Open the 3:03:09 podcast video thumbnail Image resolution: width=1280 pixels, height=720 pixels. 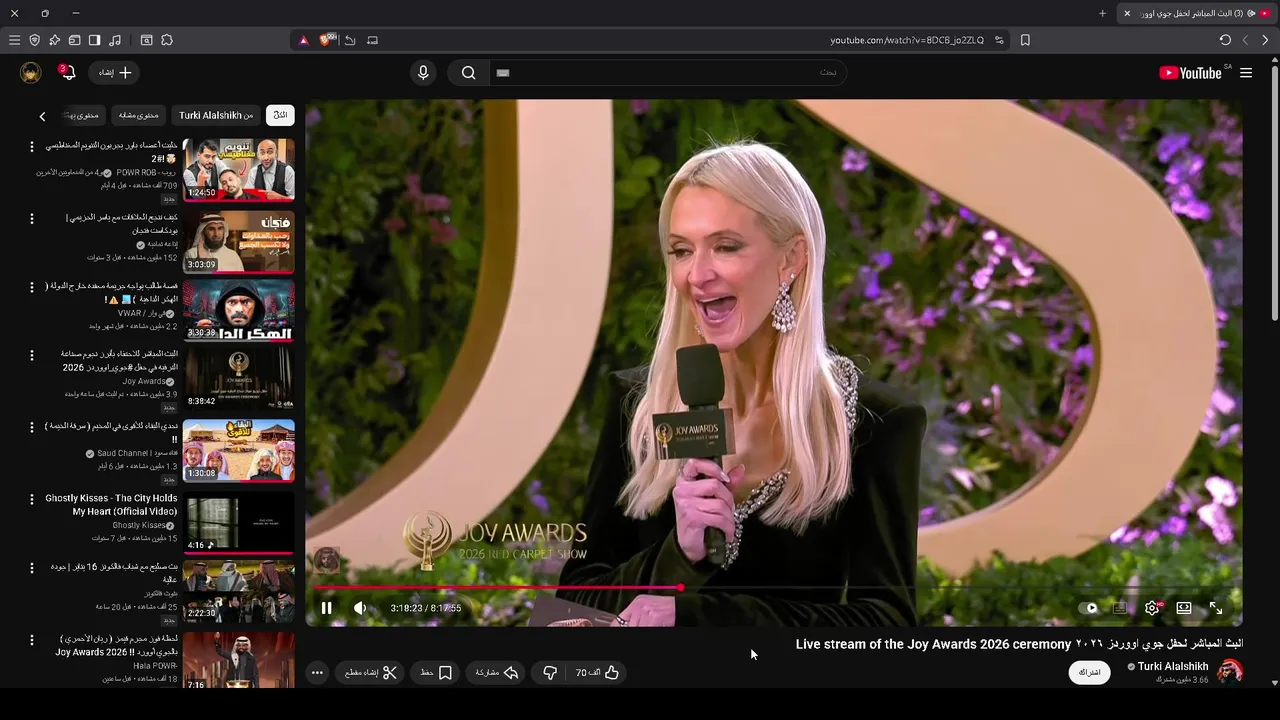(x=239, y=241)
